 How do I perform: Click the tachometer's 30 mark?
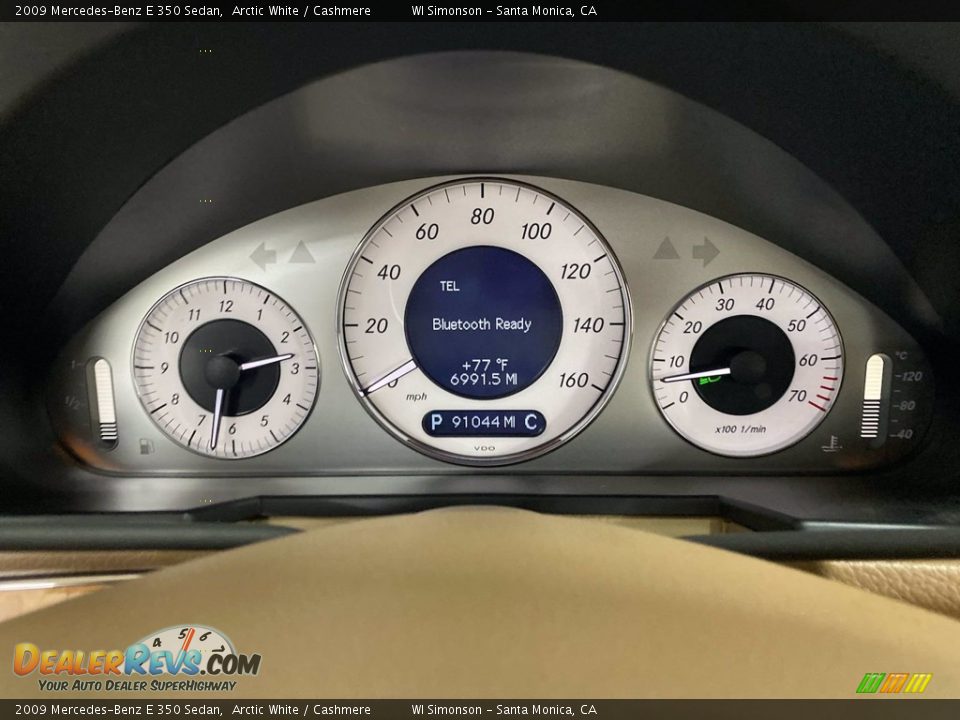(725, 304)
